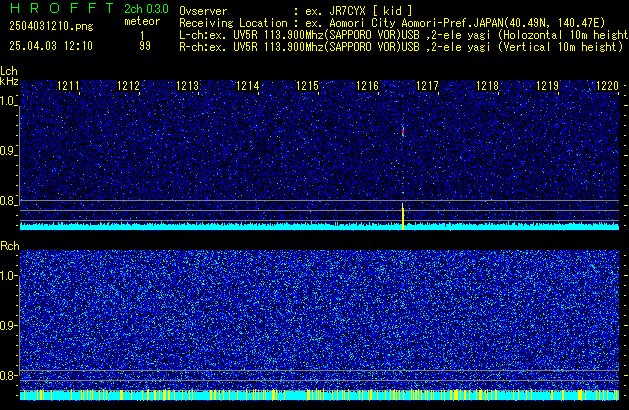Click the tall yellow spike in Lch level bar
Image resolution: width=629 pixels, height=410 pixels.
[x=403, y=216]
